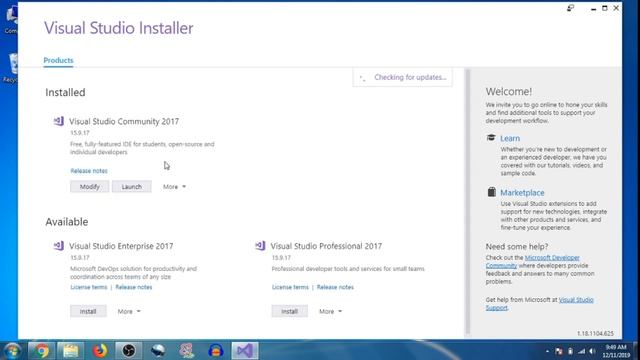Screen dimensions: 640x360
Task: Click the Visual Studio Enterprise 2017 logo icon
Action: tap(59, 246)
